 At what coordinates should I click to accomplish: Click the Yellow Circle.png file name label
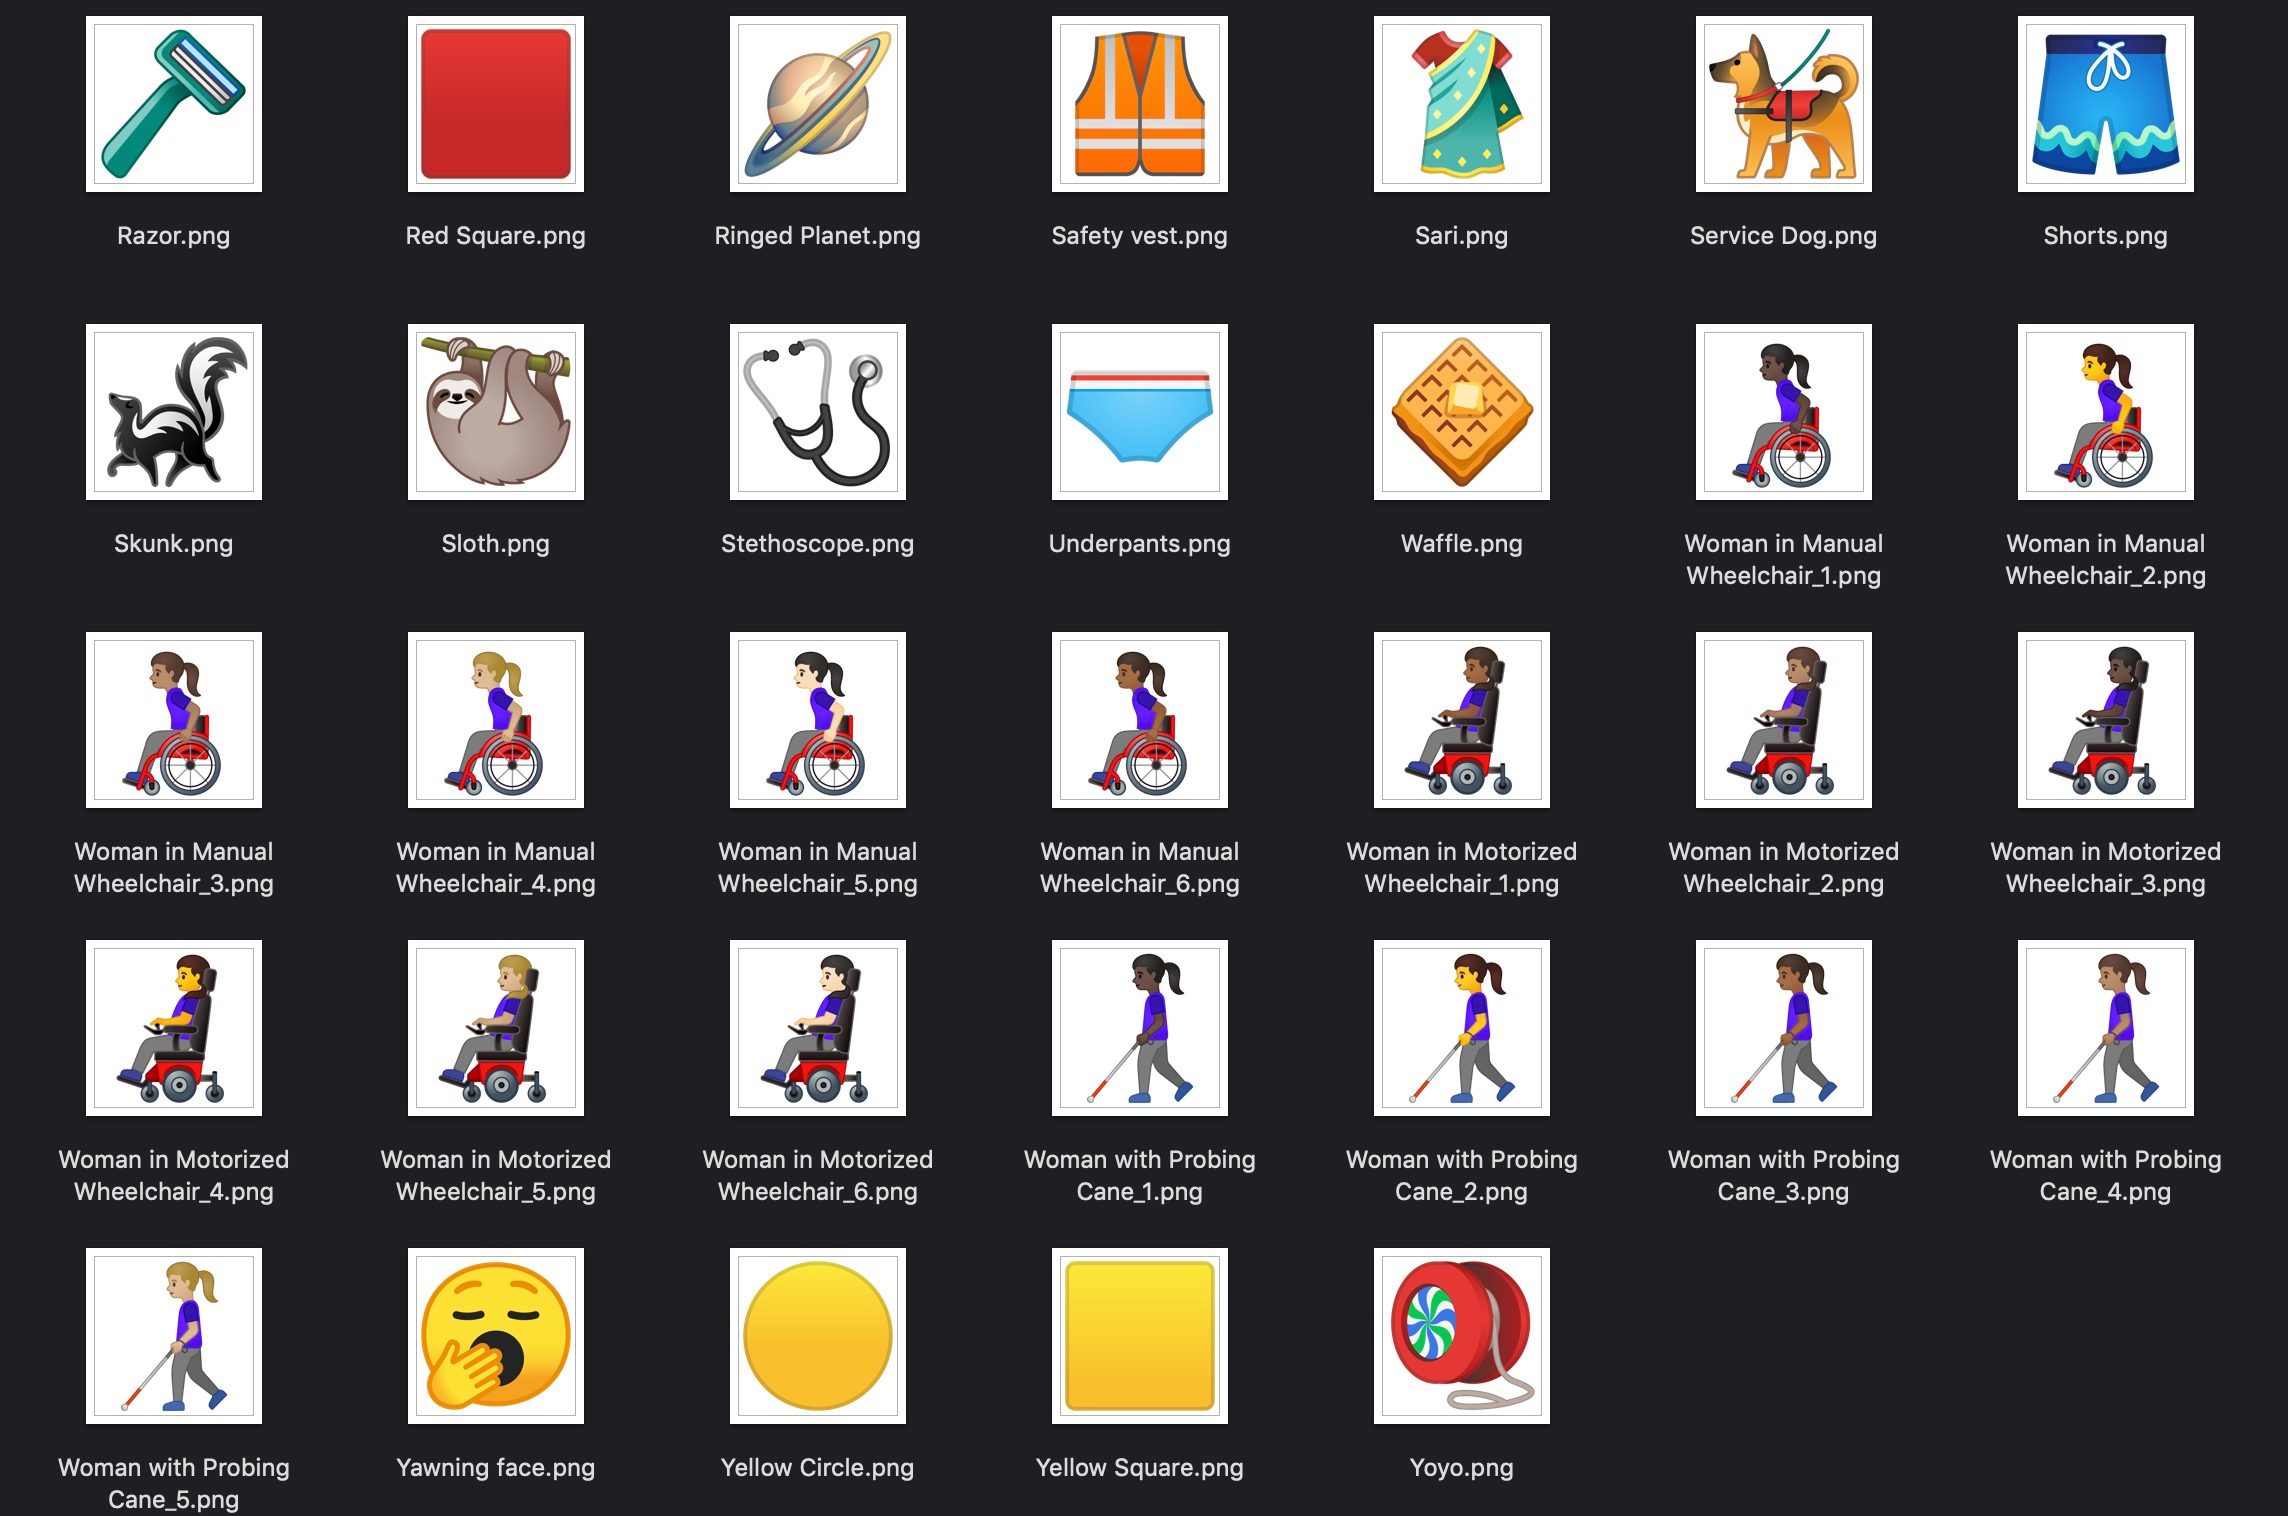817,1468
